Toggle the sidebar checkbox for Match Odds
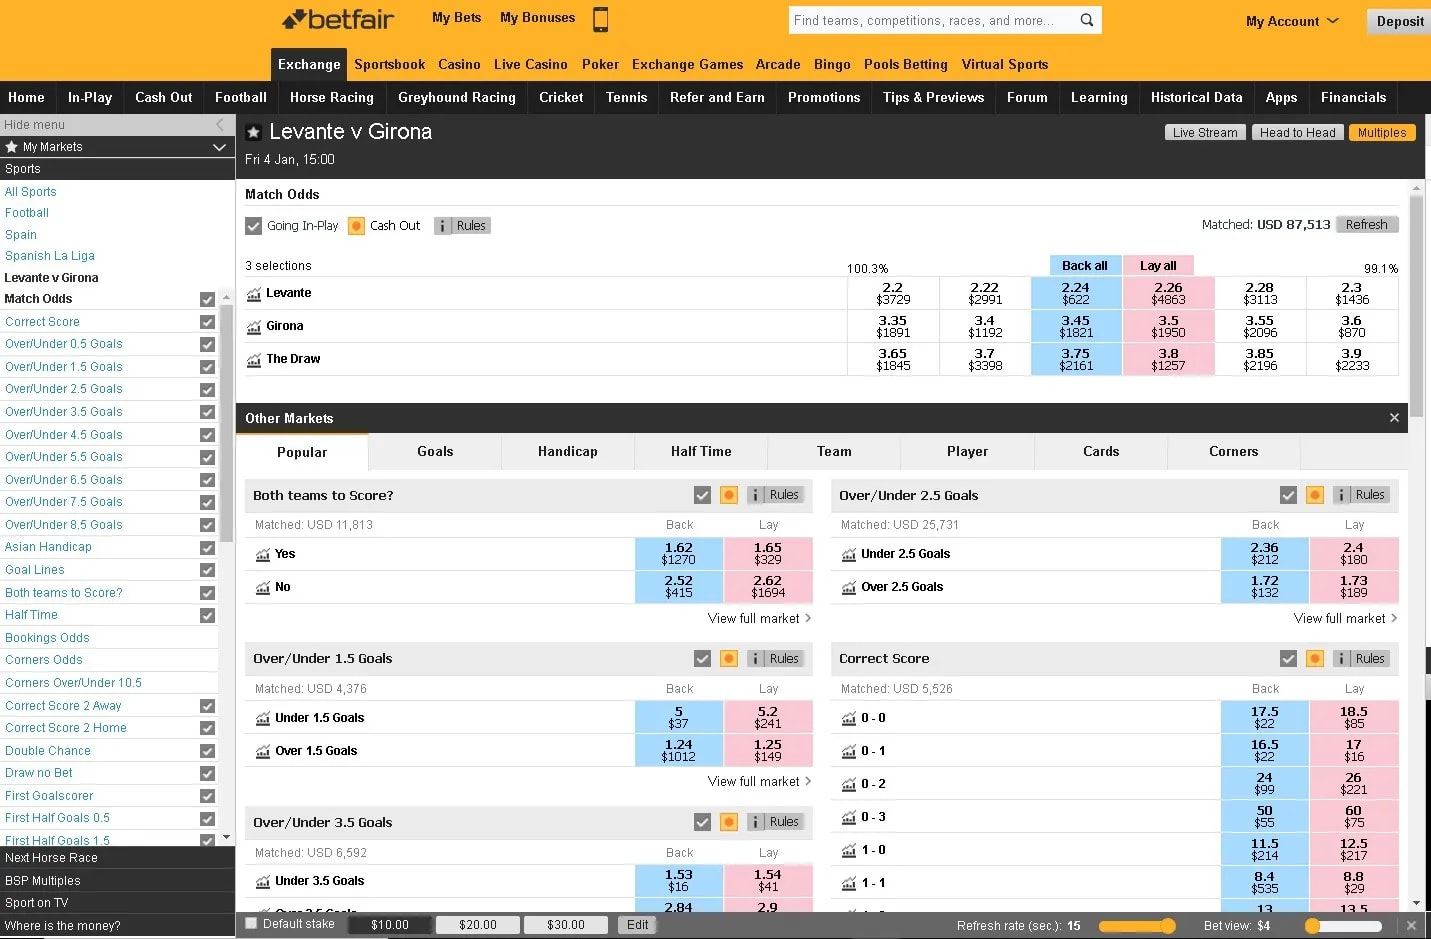This screenshot has width=1431, height=939. (207, 299)
